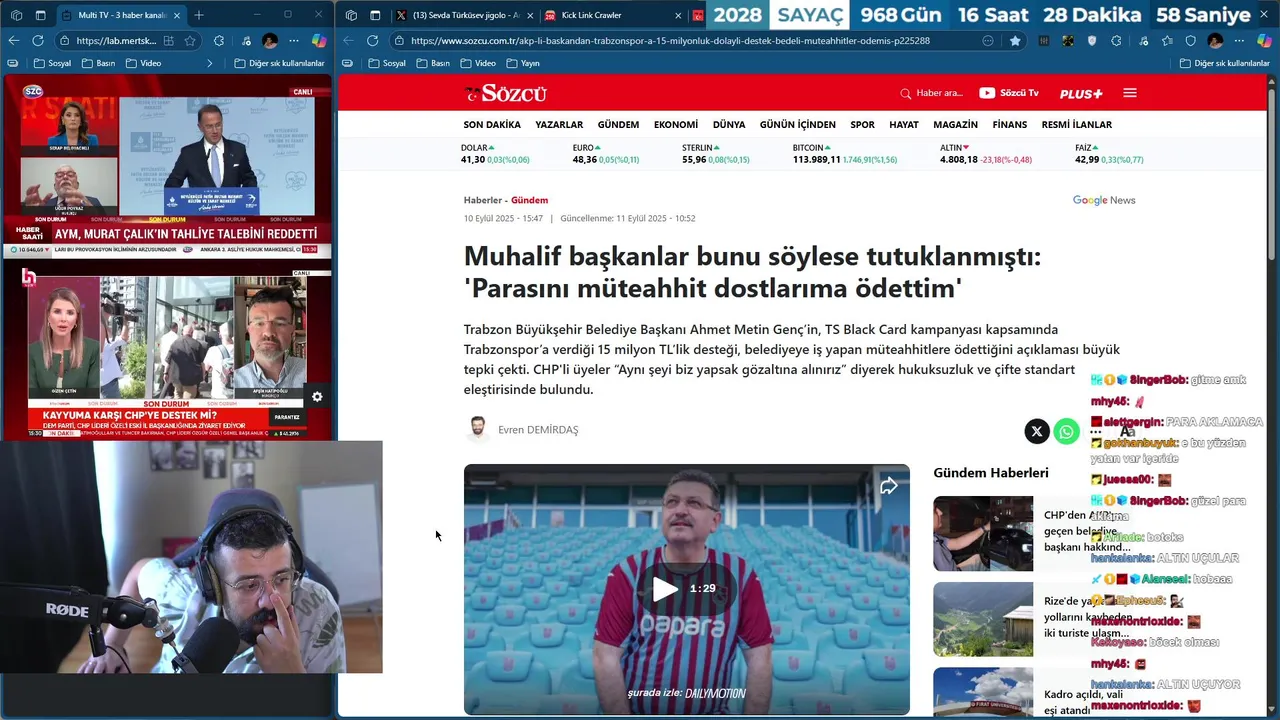Go to the EKONOMİ section
Viewport: 1280px width, 720px height.
click(x=676, y=125)
